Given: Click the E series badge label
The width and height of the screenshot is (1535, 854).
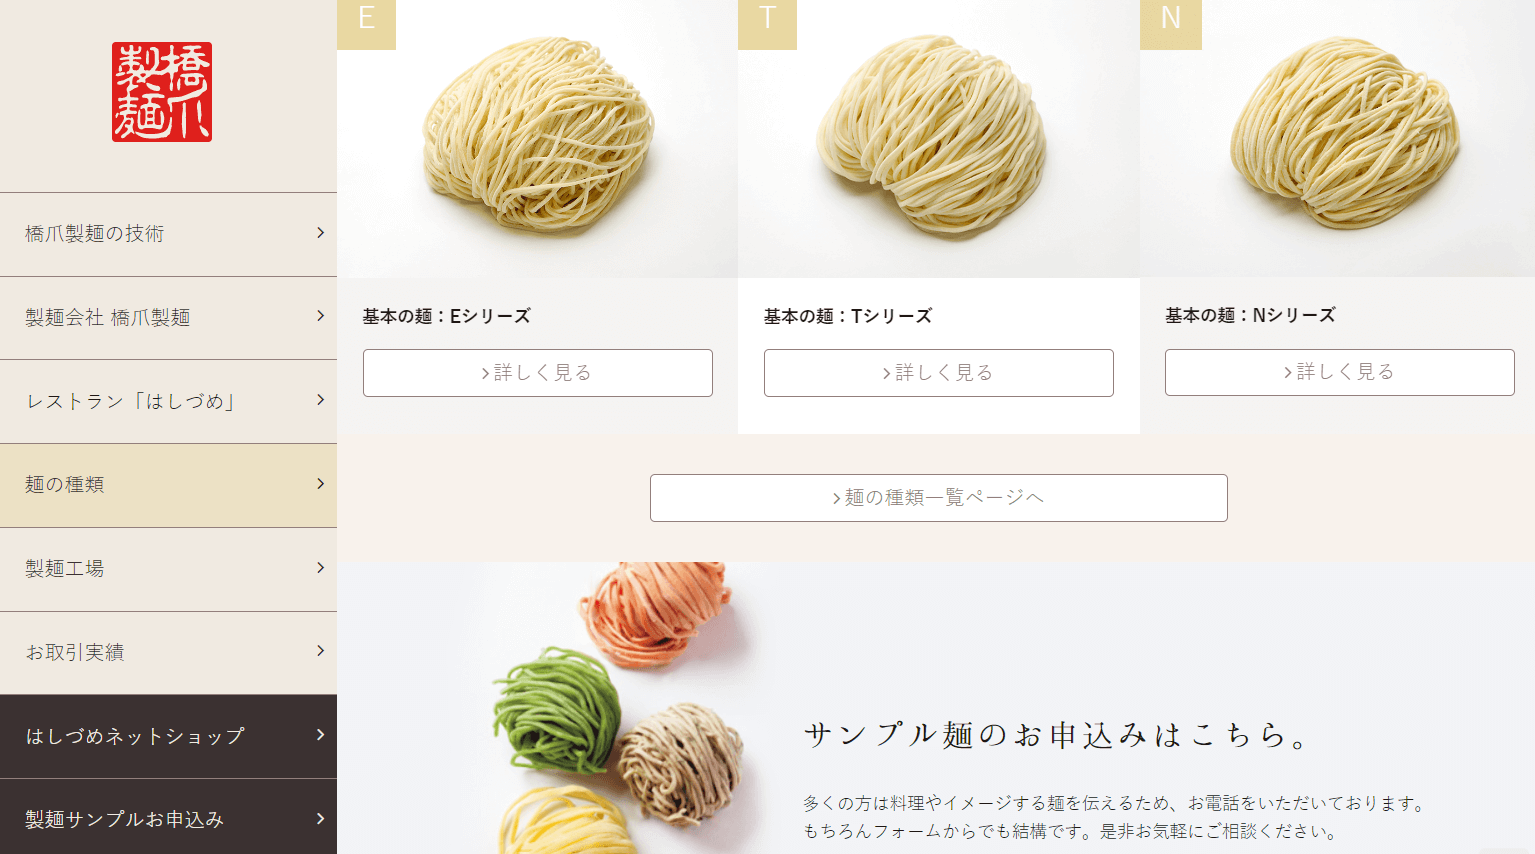Looking at the screenshot, I should pyautogui.click(x=366, y=22).
